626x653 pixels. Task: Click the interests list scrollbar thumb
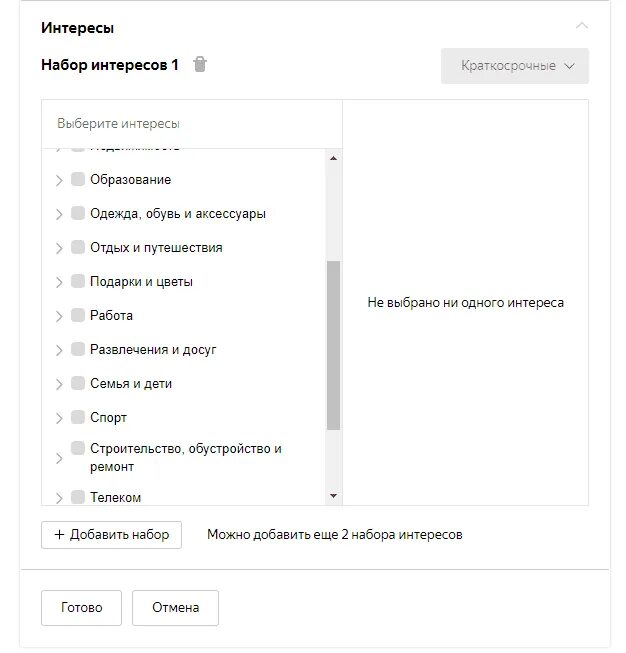tap(333, 343)
